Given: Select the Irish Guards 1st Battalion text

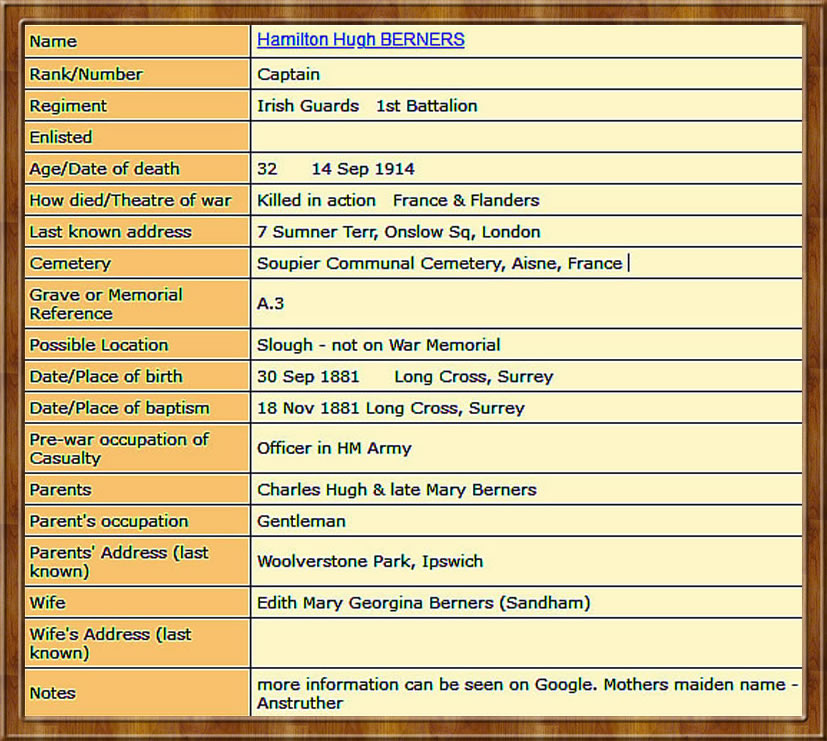Looking at the screenshot, I should click(366, 106).
